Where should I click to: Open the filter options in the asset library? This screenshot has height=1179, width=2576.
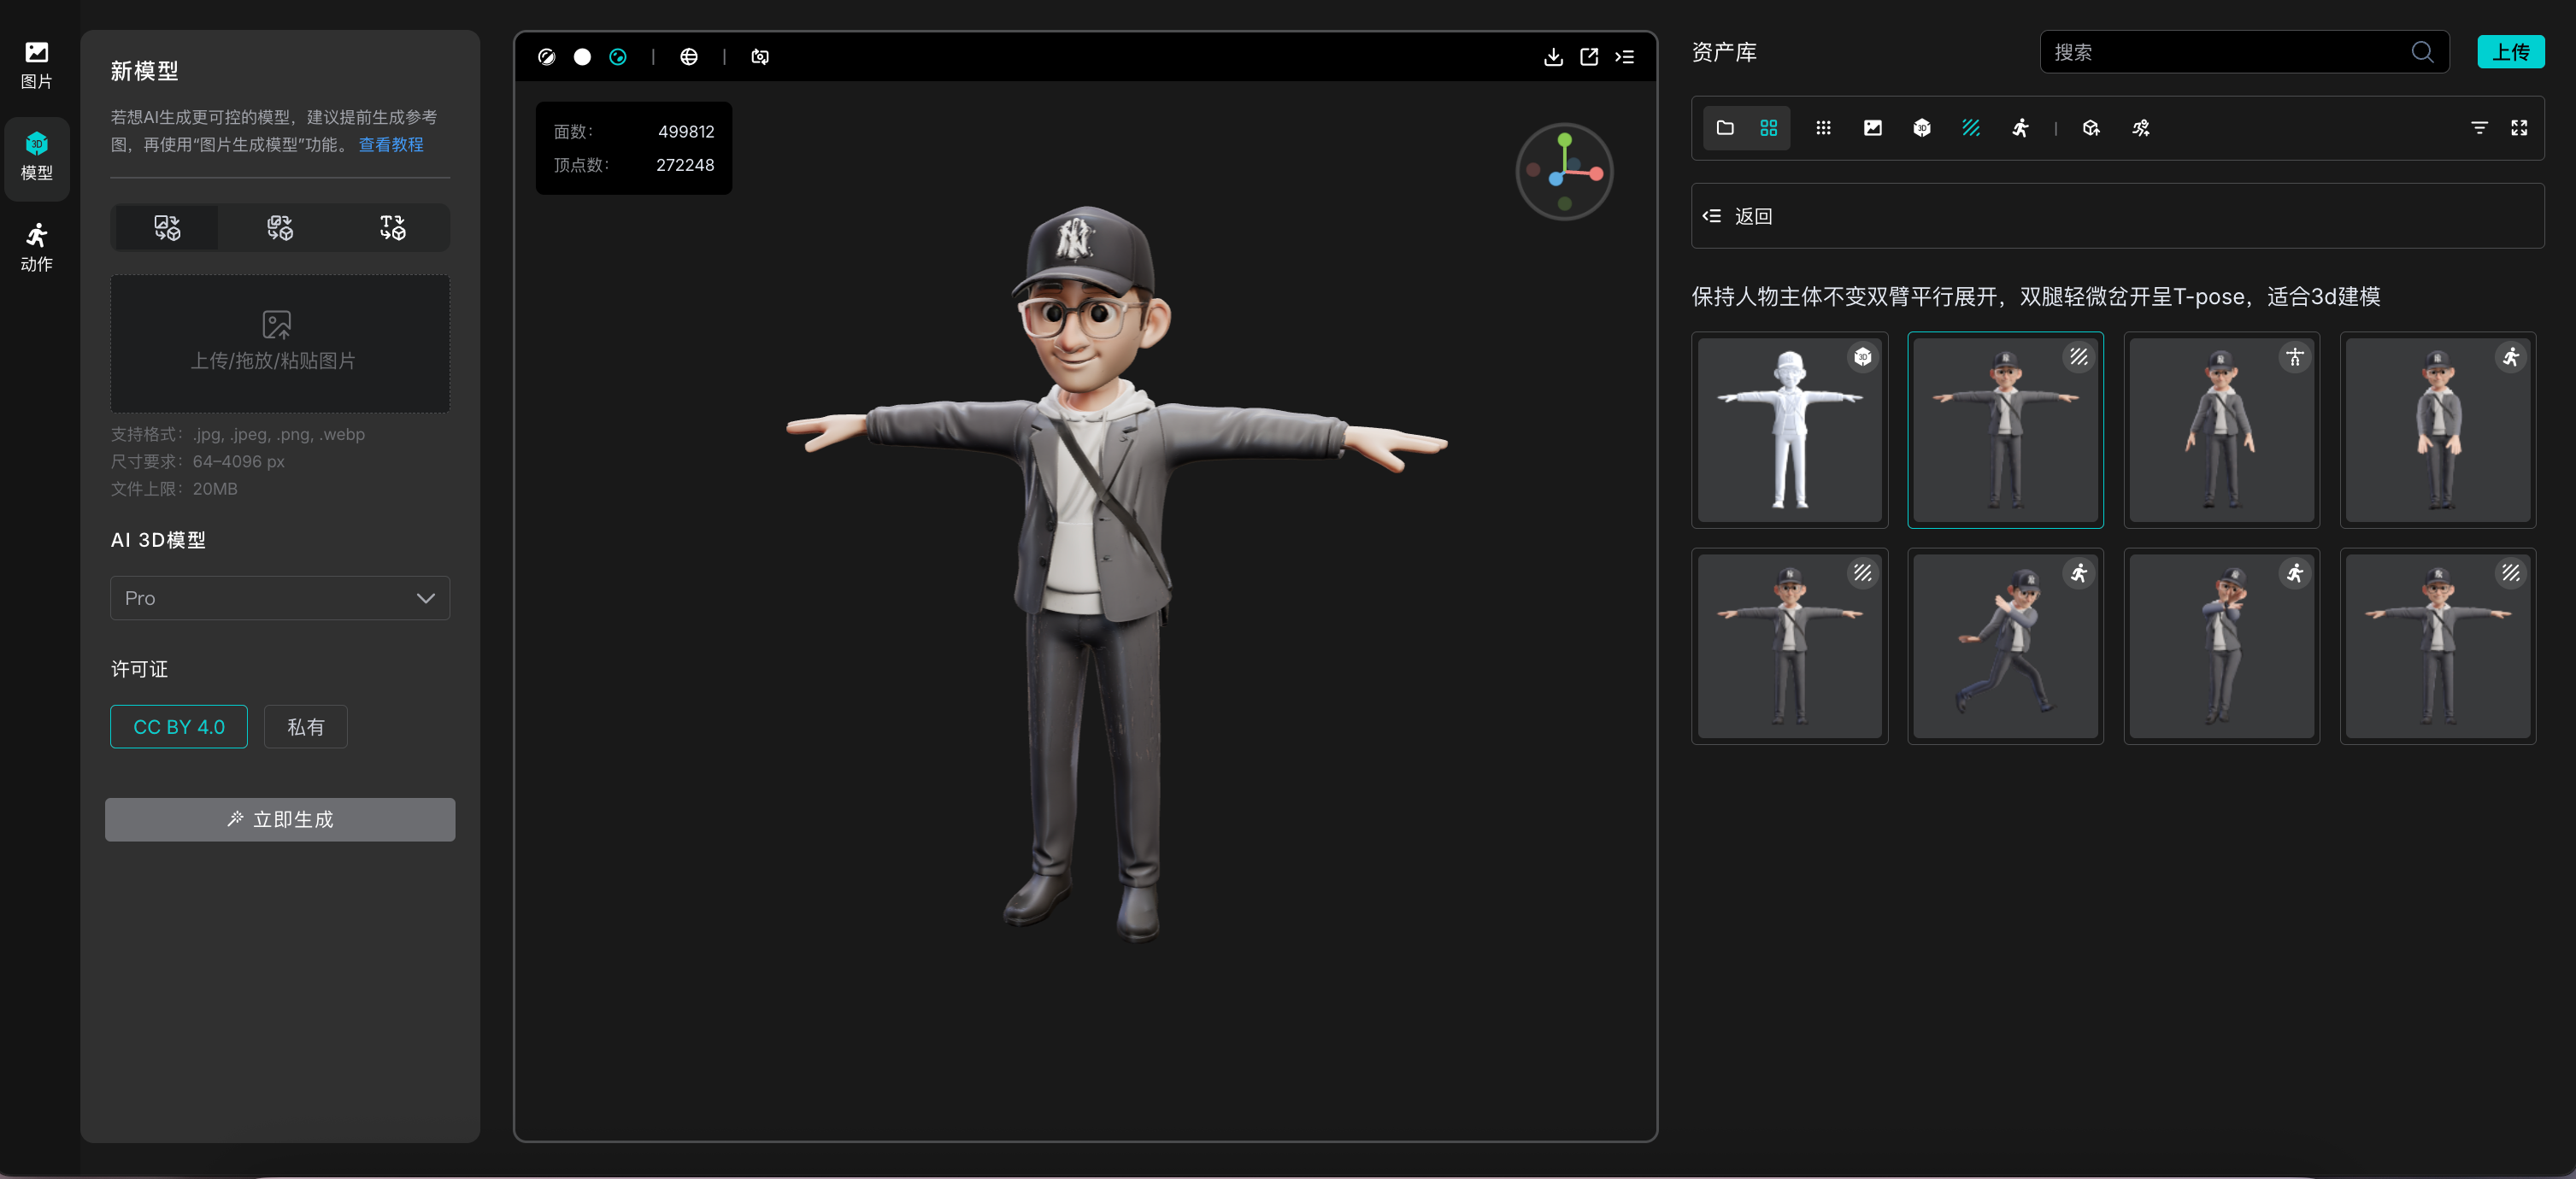click(x=2480, y=127)
